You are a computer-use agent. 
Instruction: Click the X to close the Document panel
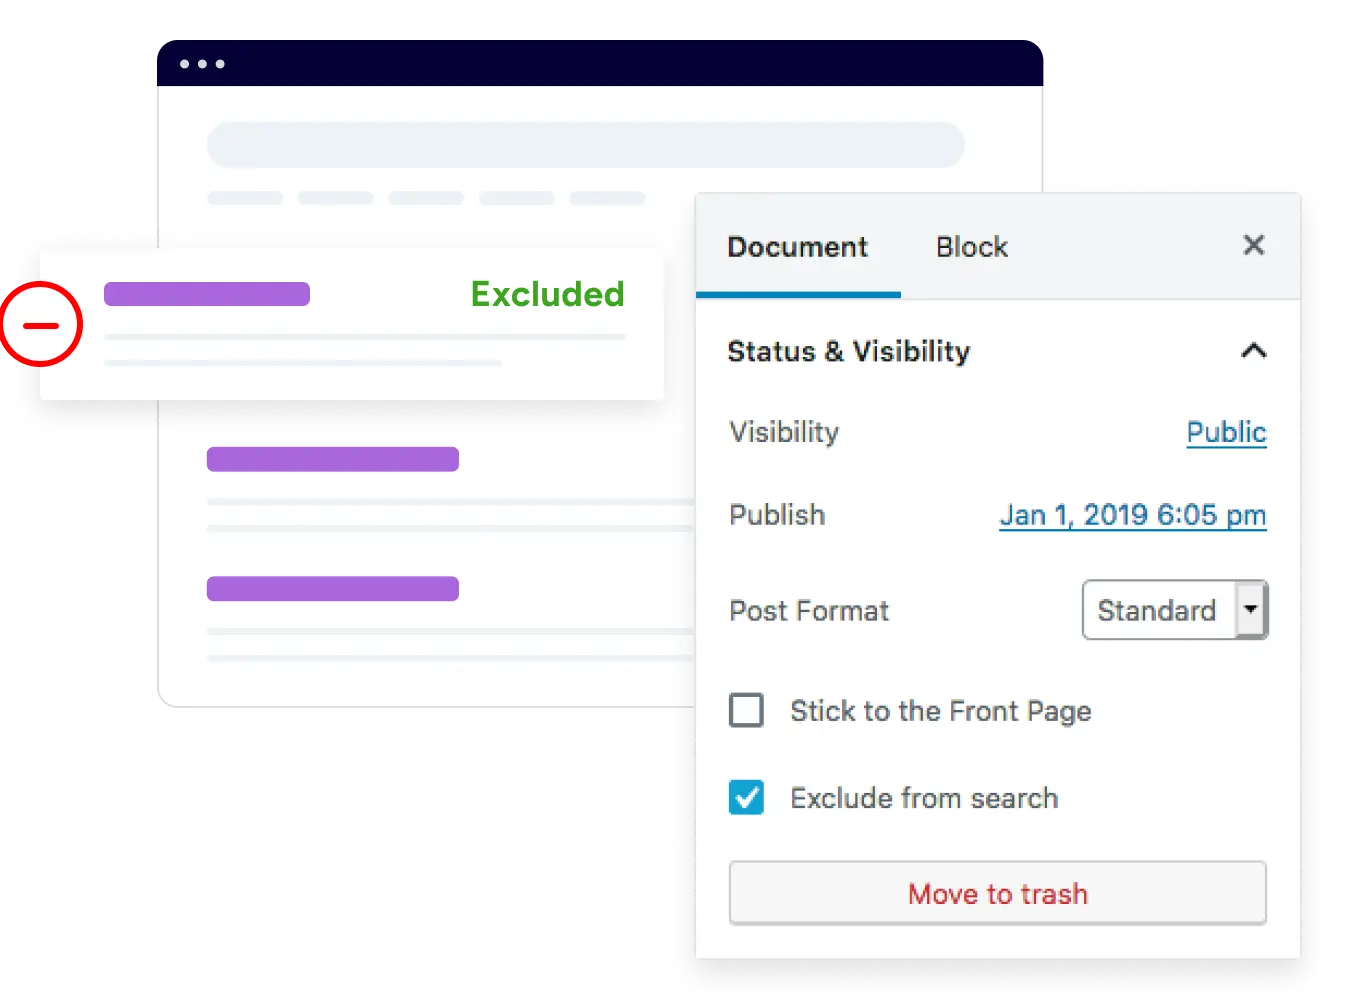(1253, 245)
